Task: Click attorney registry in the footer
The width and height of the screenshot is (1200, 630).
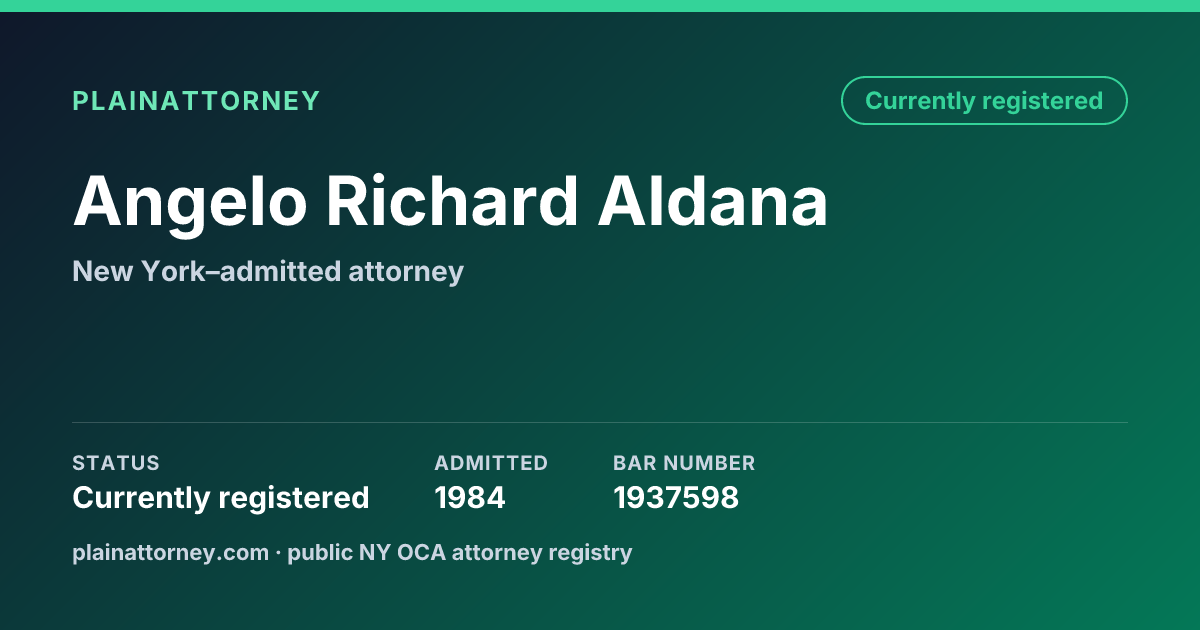Action: [x=542, y=553]
